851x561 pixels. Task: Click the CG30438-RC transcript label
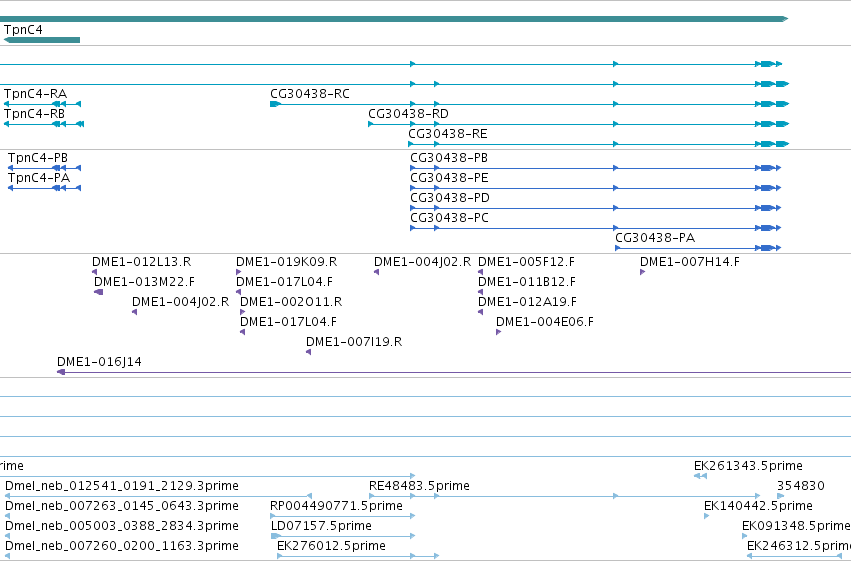click(310, 94)
